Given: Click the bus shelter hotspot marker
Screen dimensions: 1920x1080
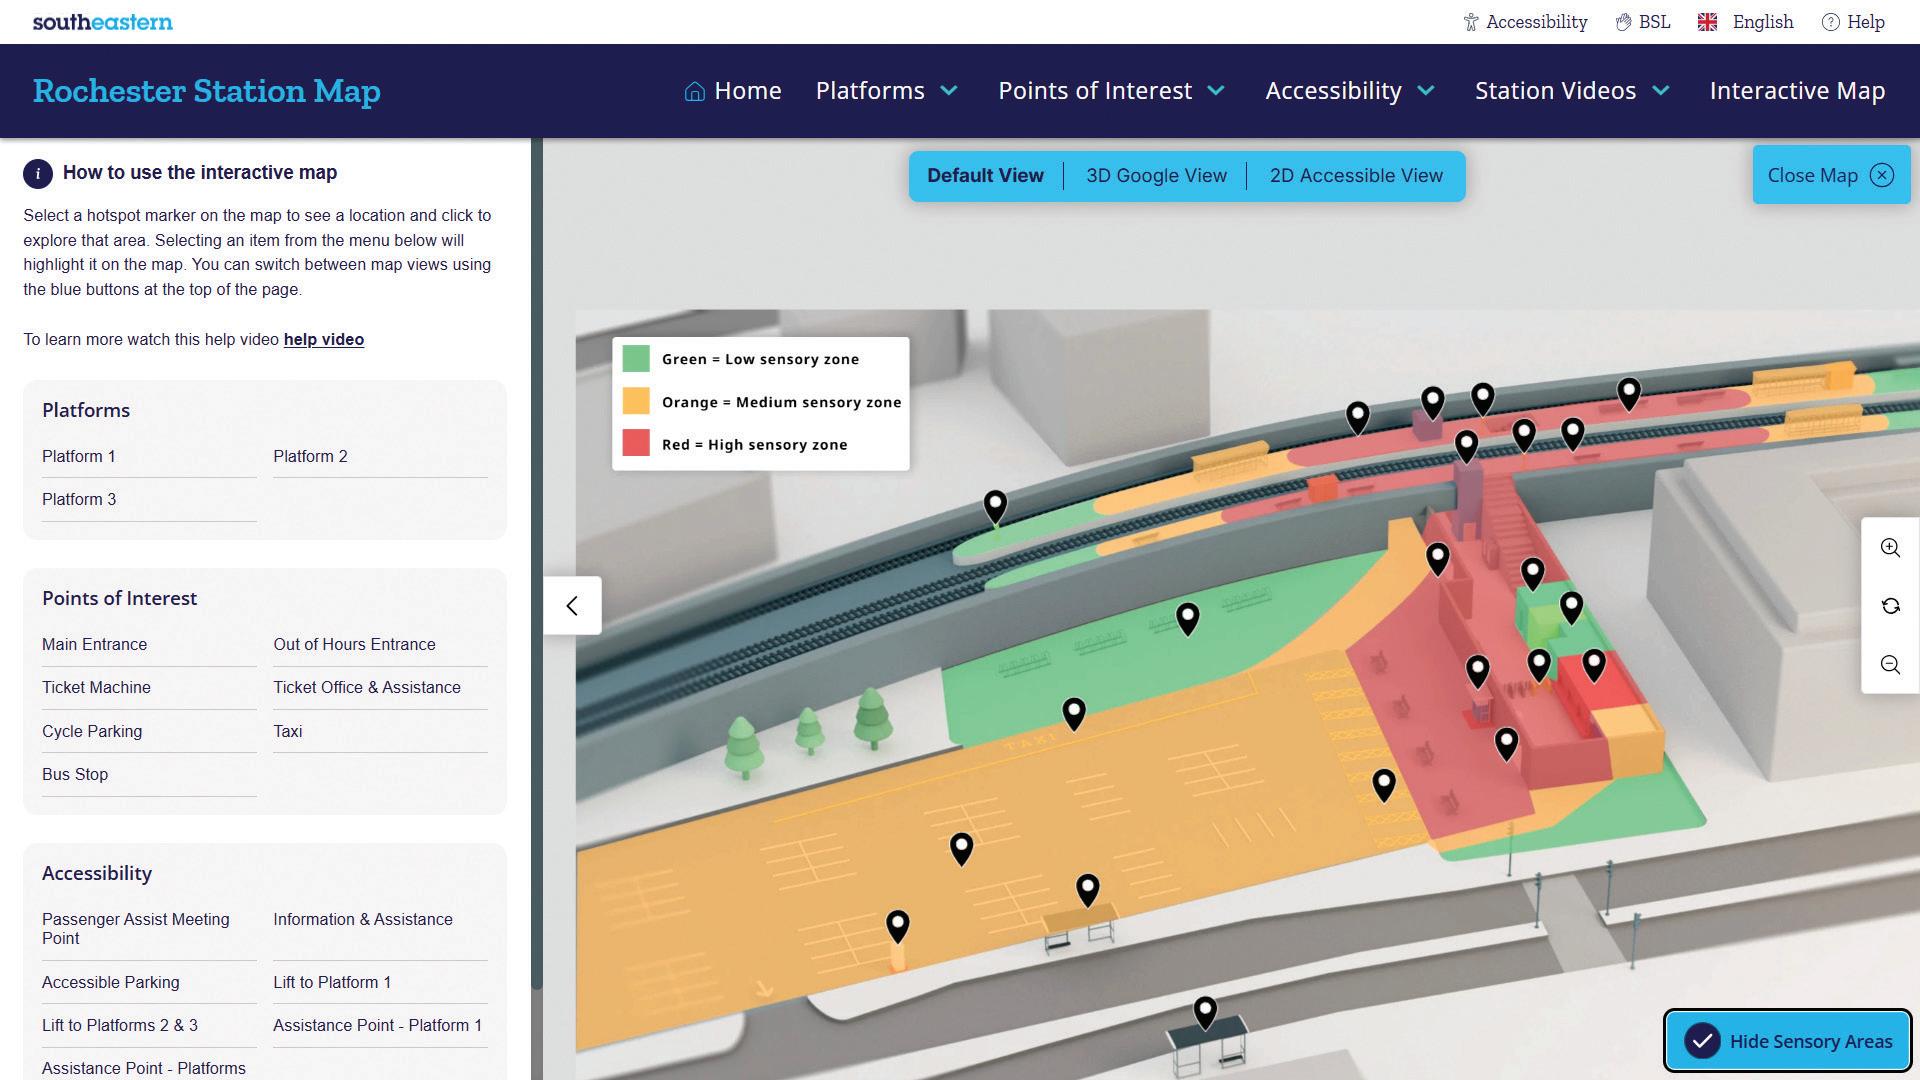Looking at the screenshot, I should [1205, 1011].
